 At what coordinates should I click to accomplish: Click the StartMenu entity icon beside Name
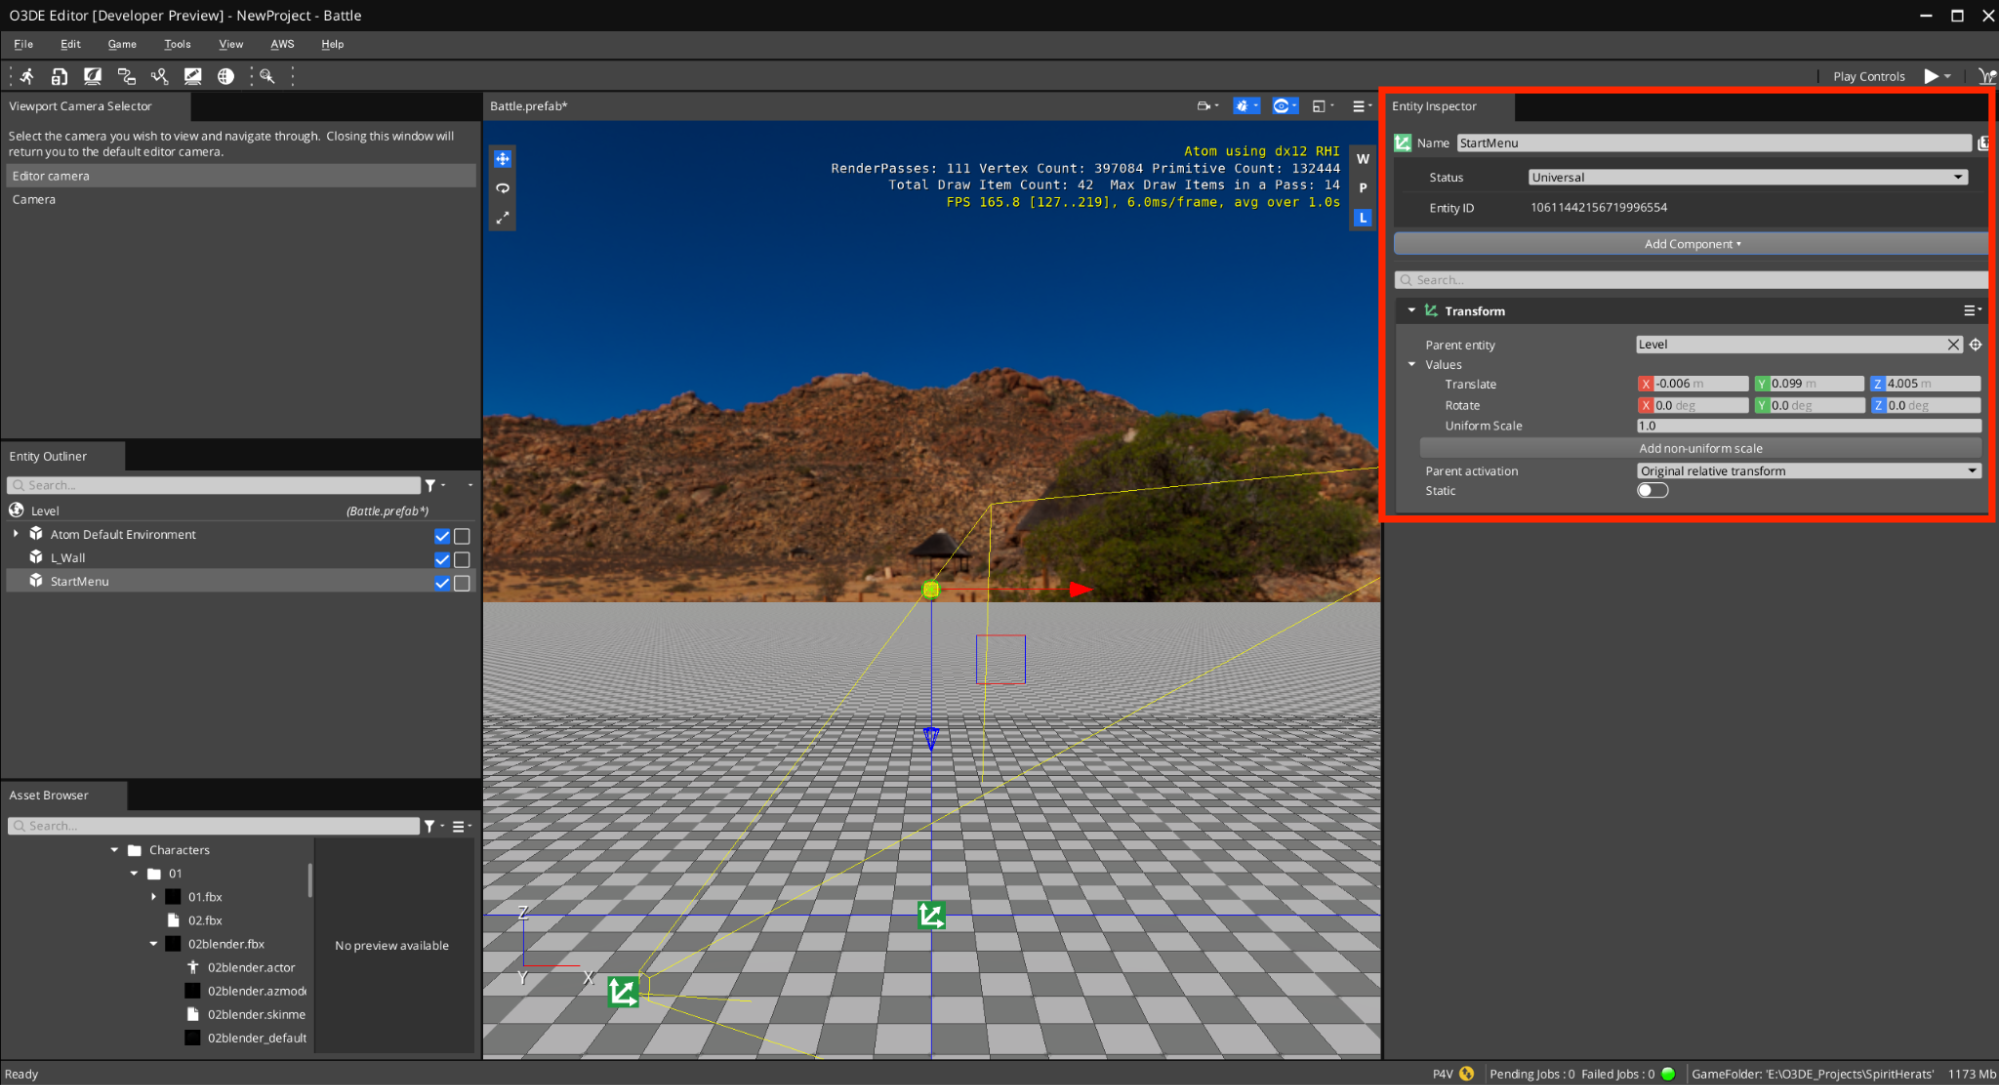(1403, 143)
